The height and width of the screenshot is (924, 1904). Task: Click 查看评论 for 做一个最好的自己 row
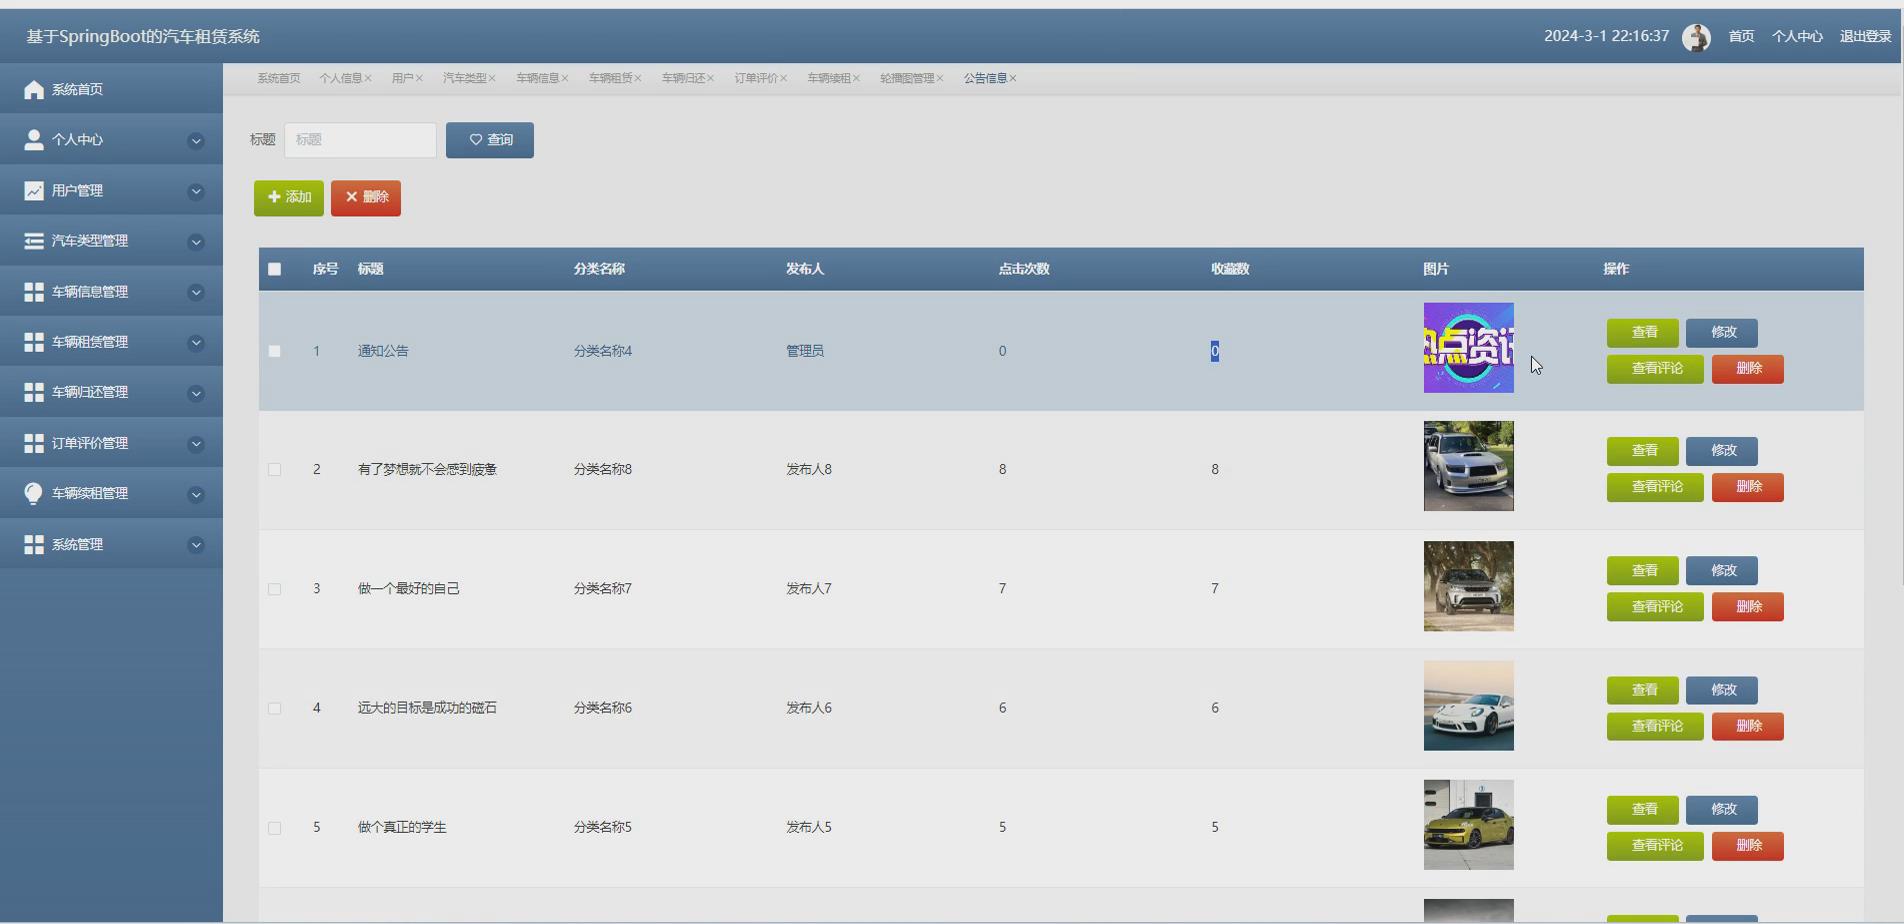1655,607
